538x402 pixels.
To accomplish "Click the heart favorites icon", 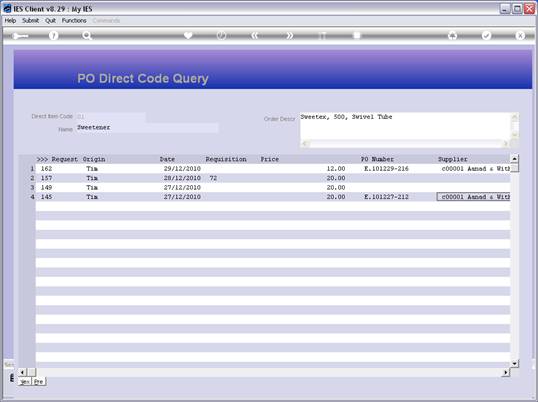I will point(188,35).
